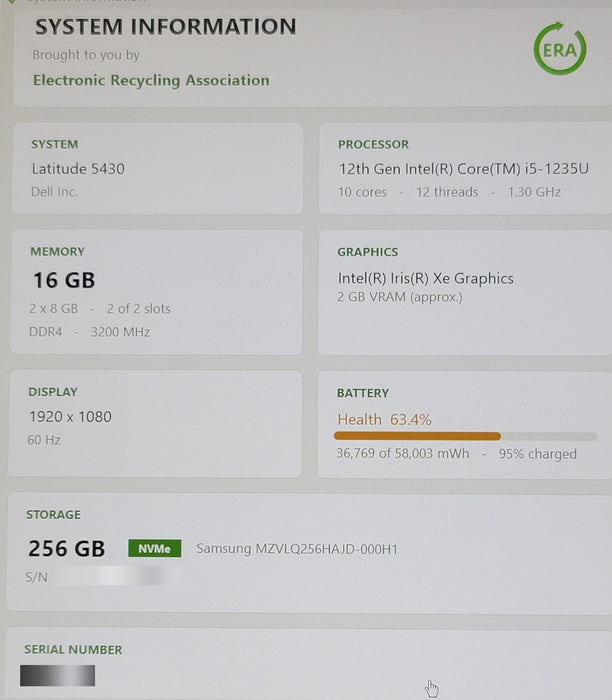Click the 'Samsung MZVLQ256HAJD-000H1' drive model
This screenshot has height=700, width=612.
coord(297,549)
